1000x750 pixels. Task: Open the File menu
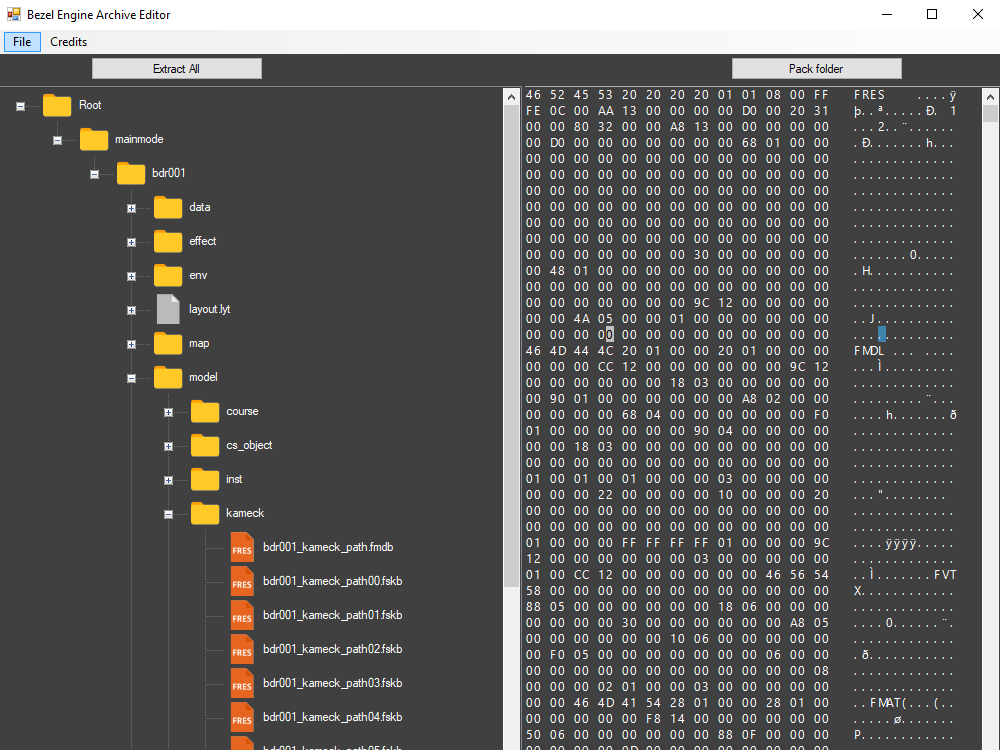pyautogui.click(x=21, y=42)
